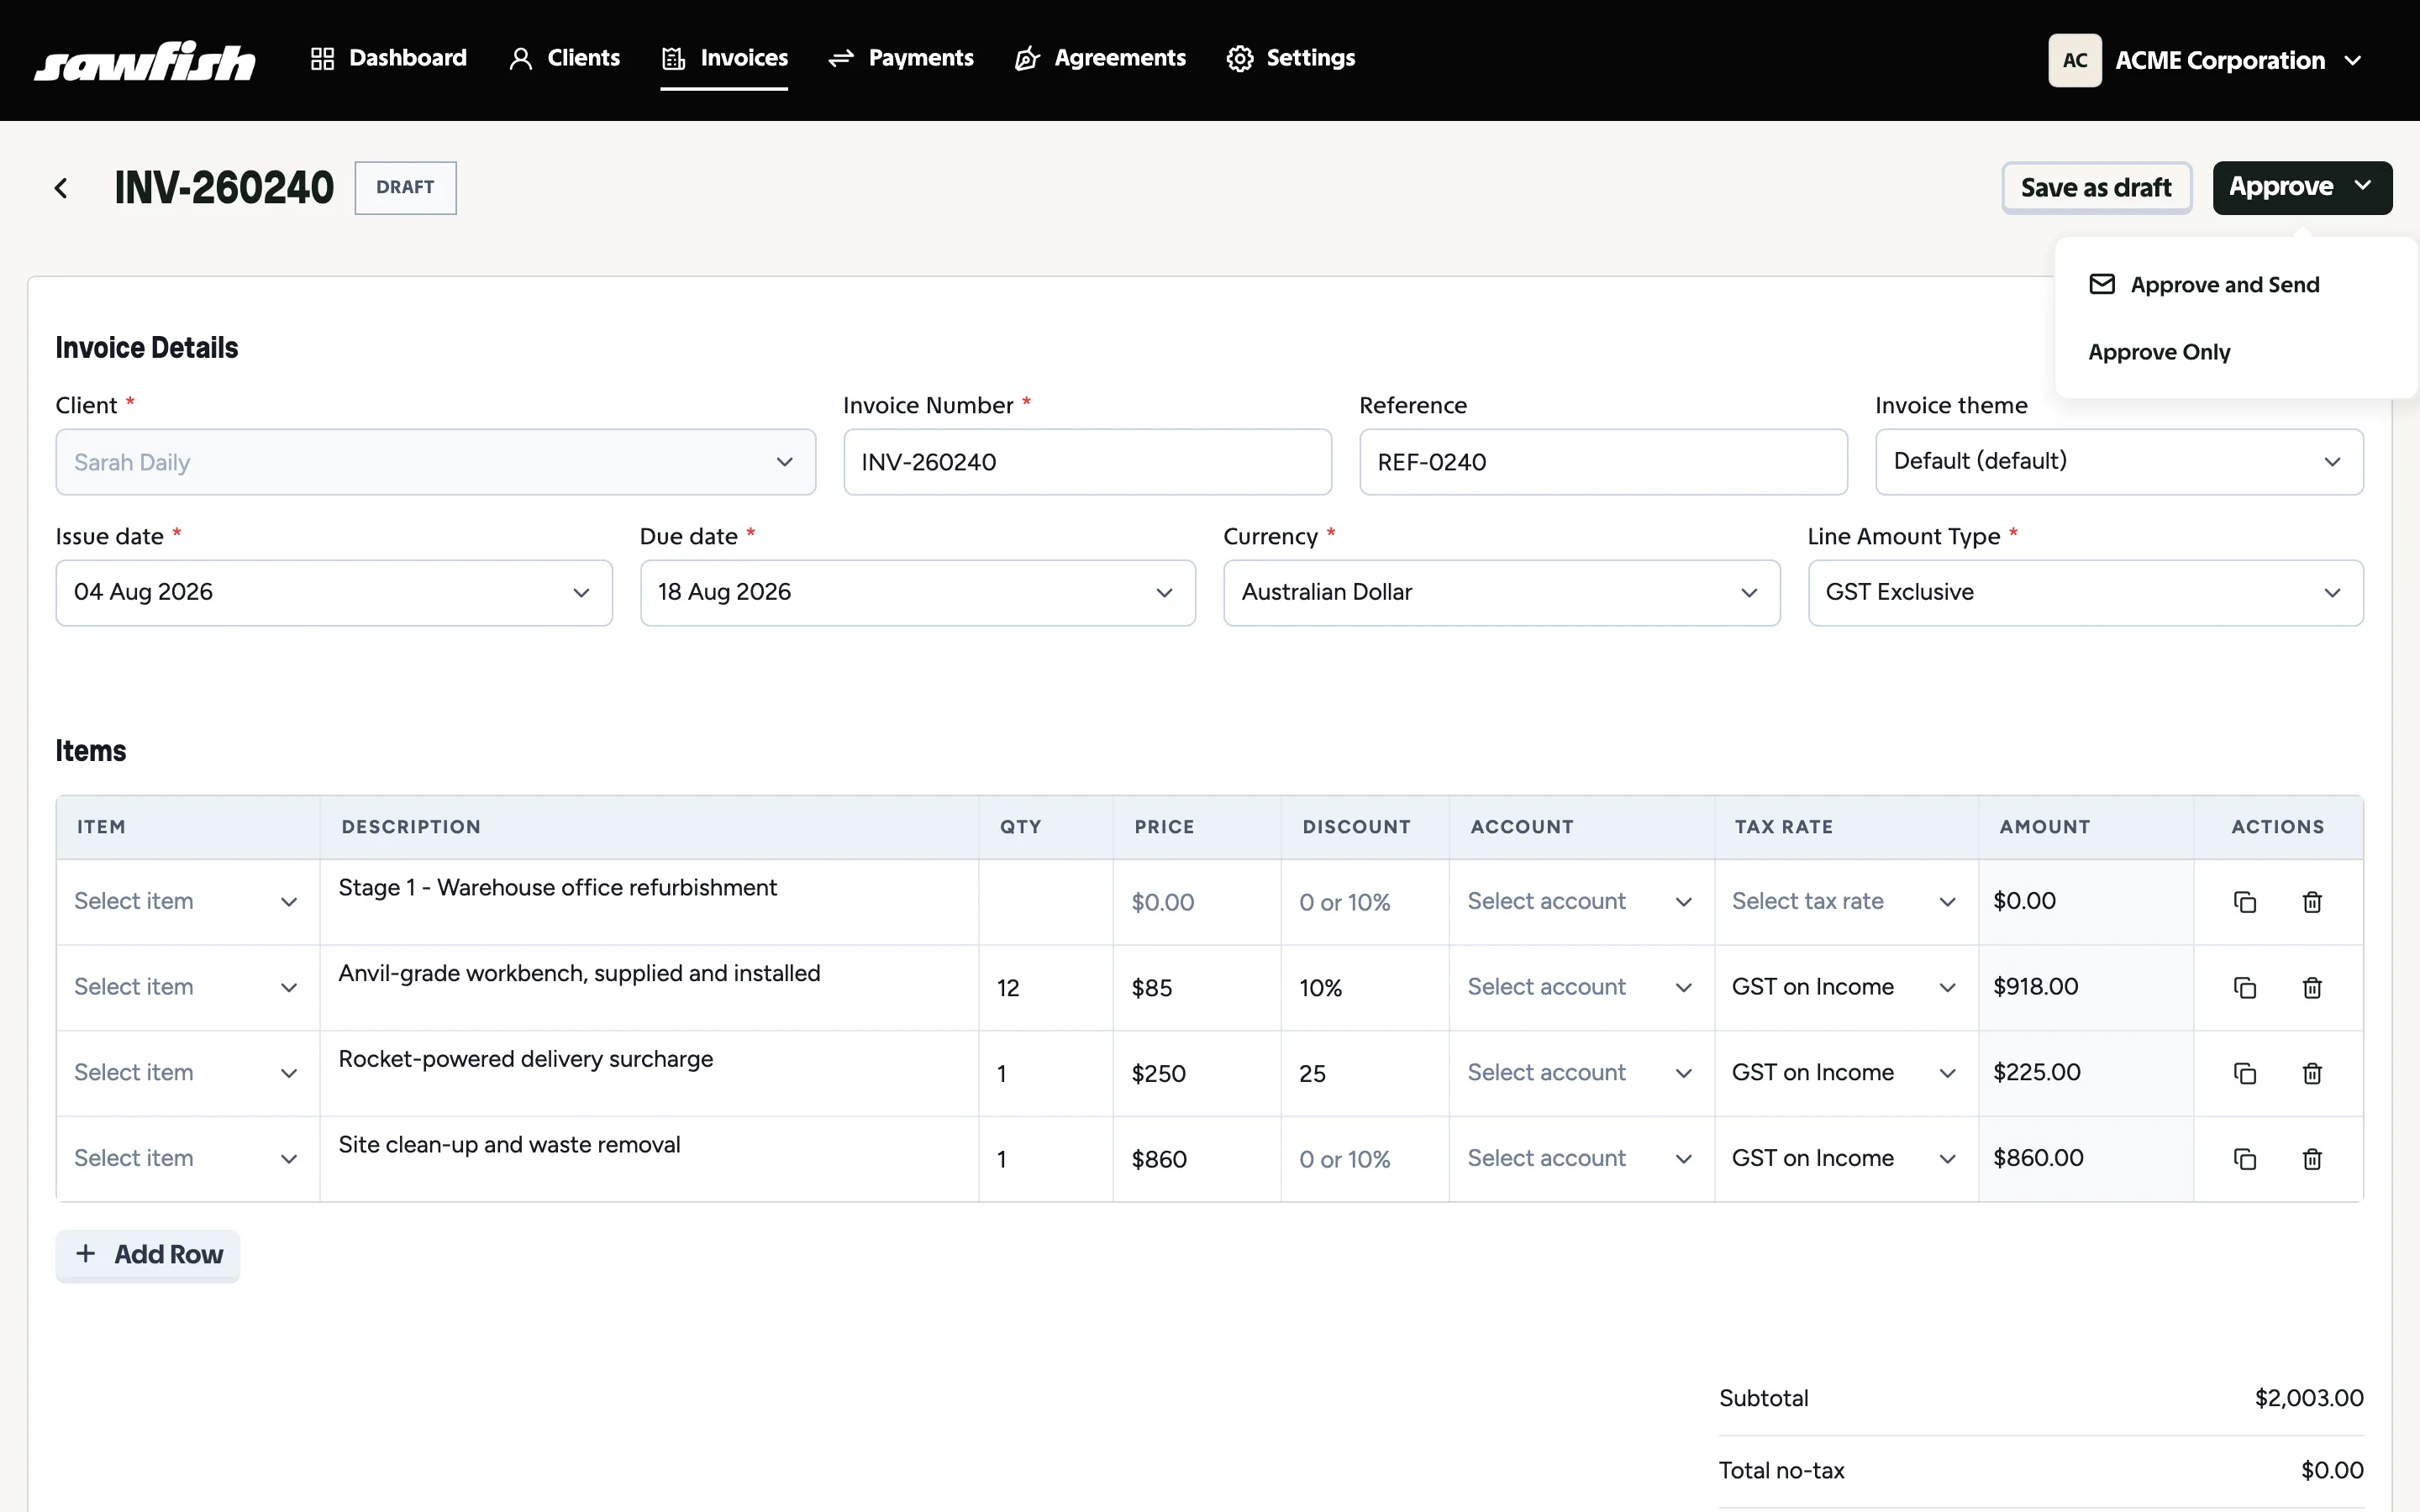The height and width of the screenshot is (1512, 2420).
Task: Open the Line Amount Type dropdown
Action: coord(2085,593)
